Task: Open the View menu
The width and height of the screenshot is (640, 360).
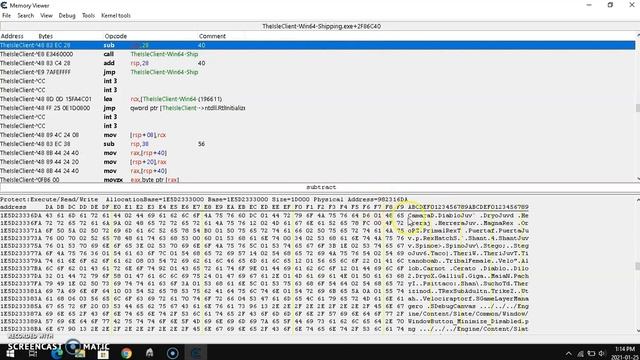Action: coord(46,16)
